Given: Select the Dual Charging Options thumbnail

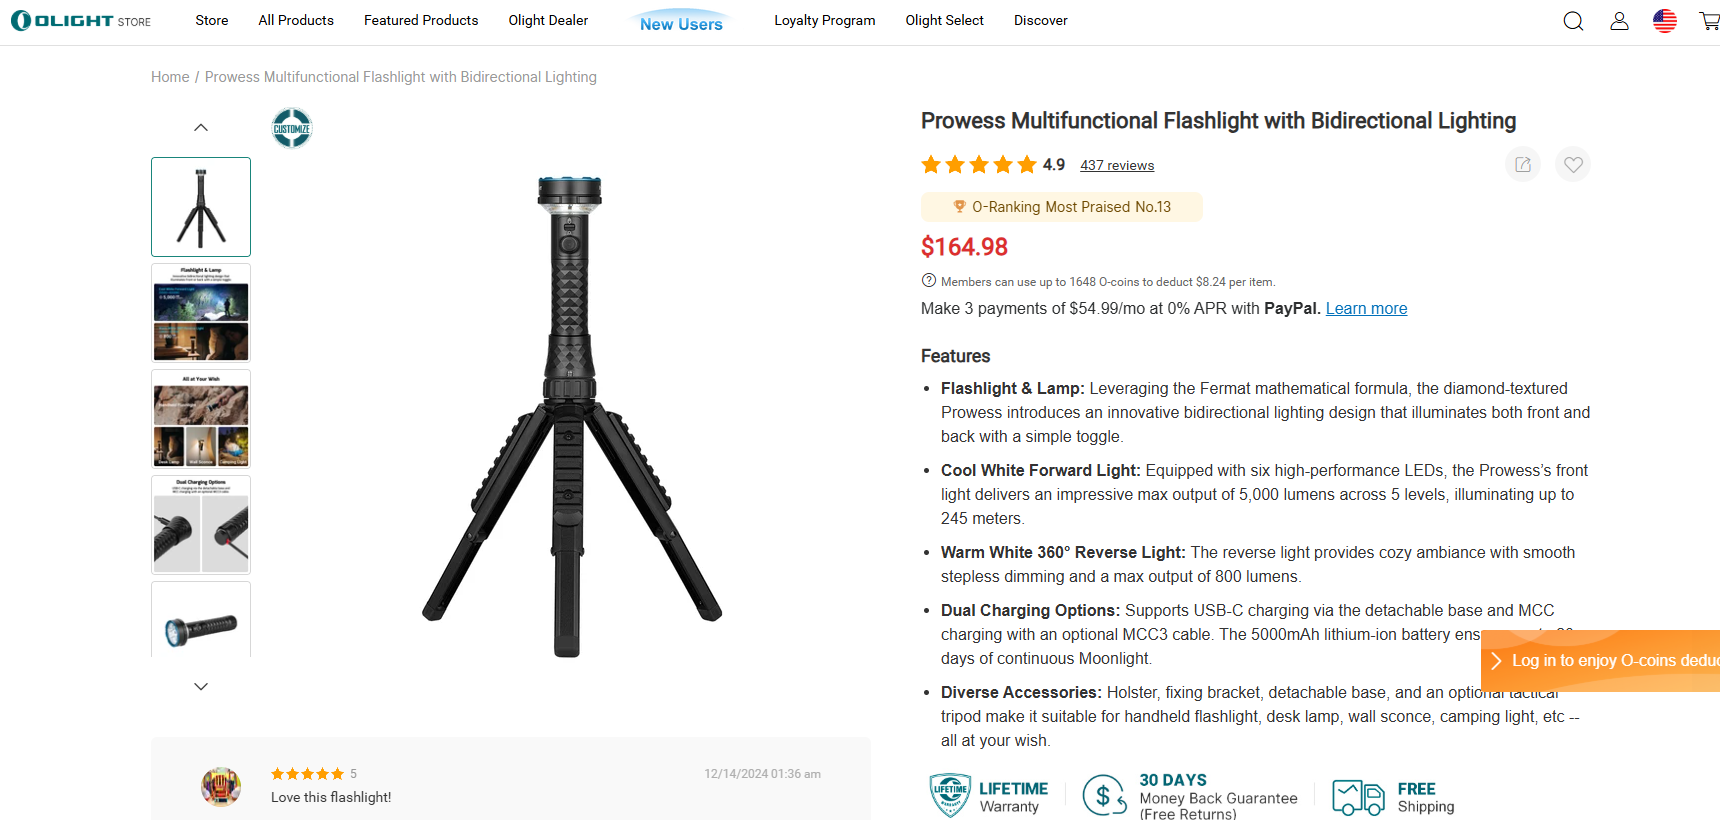Looking at the screenshot, I should (201, 525).
